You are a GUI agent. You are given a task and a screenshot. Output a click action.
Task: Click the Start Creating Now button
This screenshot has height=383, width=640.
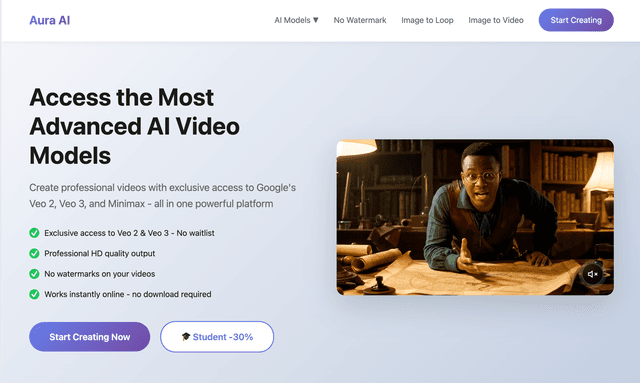(x=89, y=337)
